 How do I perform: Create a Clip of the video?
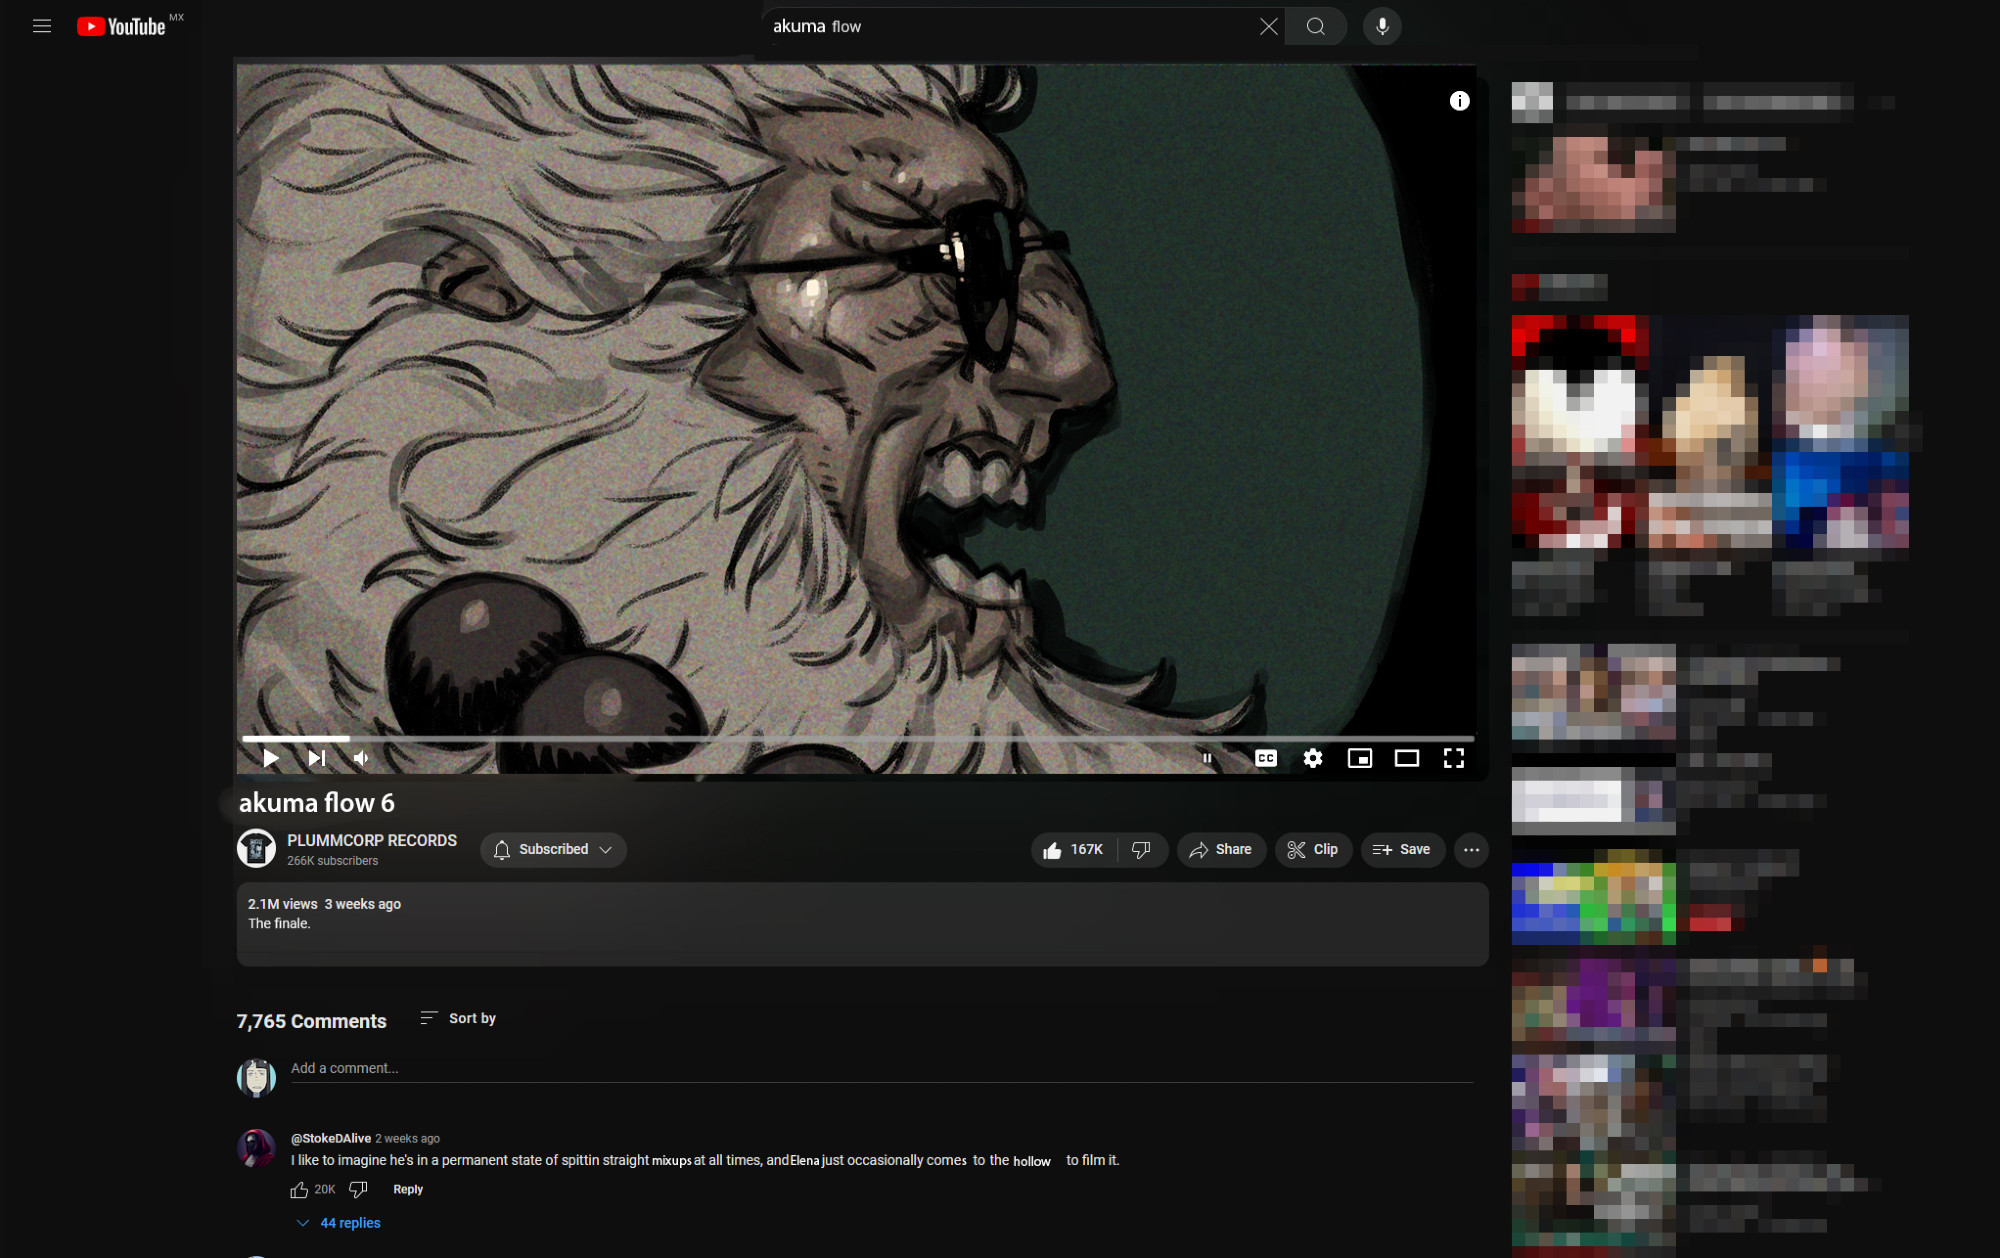pyautogui.click(x=1313, y=849)
